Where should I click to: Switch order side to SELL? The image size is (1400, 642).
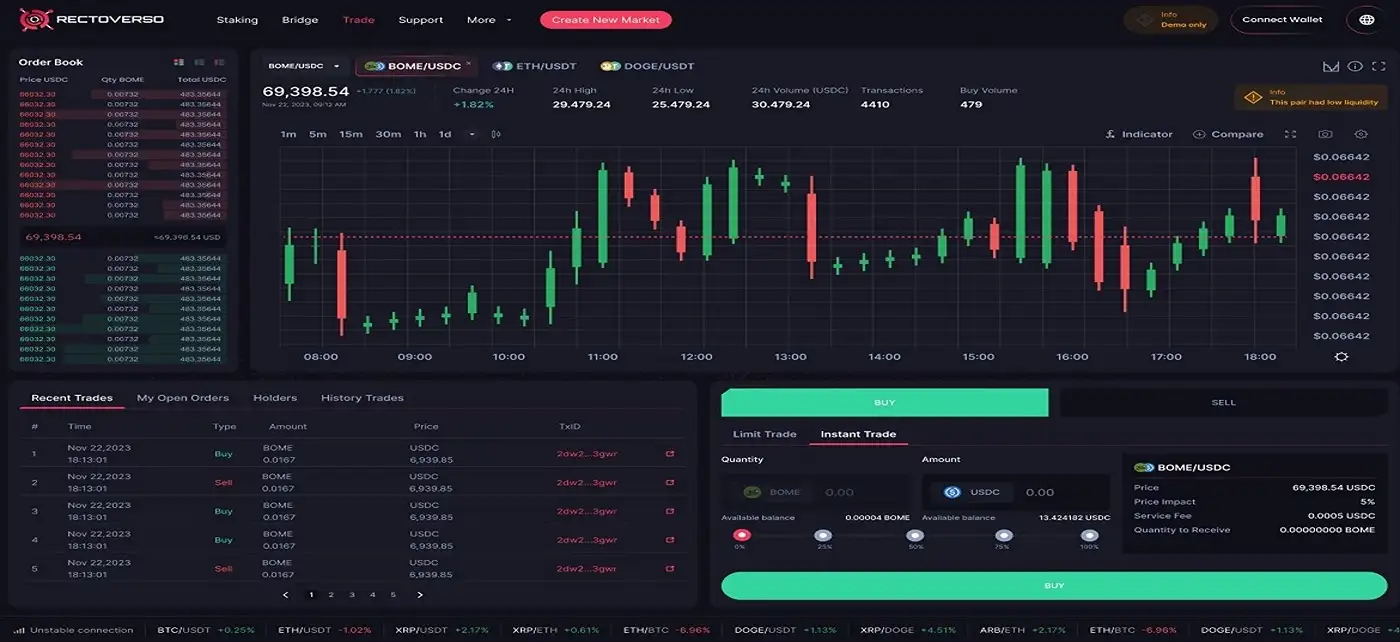tap(1223, 402)
